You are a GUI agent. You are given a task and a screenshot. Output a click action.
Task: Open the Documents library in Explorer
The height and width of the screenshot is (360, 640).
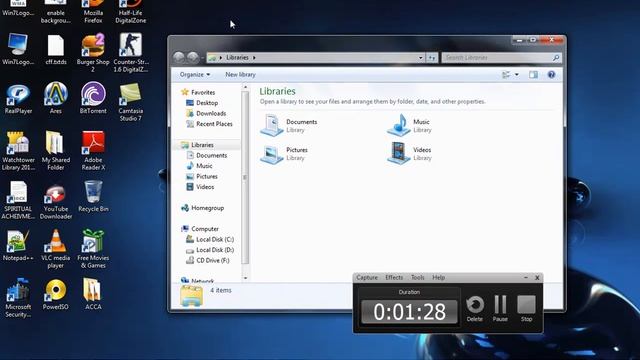(289, 125)
